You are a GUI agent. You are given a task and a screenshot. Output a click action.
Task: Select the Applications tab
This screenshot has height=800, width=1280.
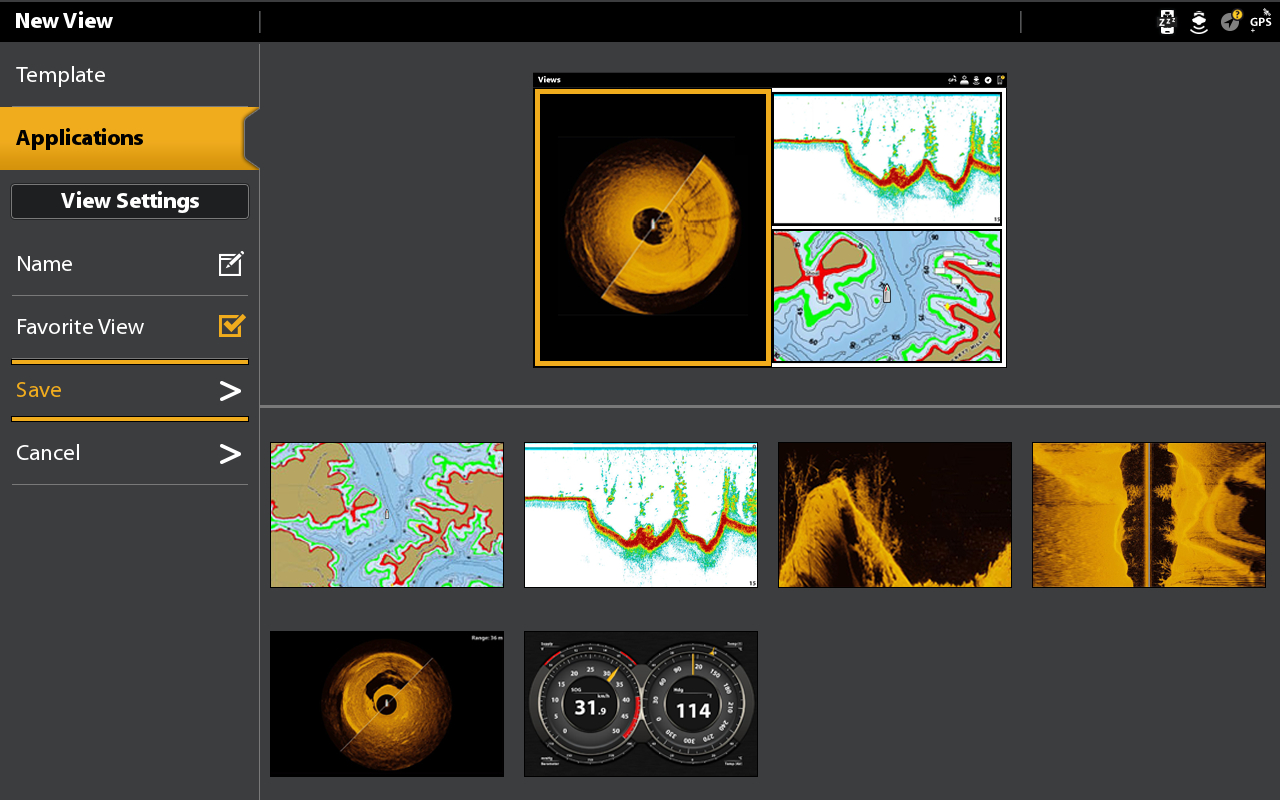[x=129, y=138]
